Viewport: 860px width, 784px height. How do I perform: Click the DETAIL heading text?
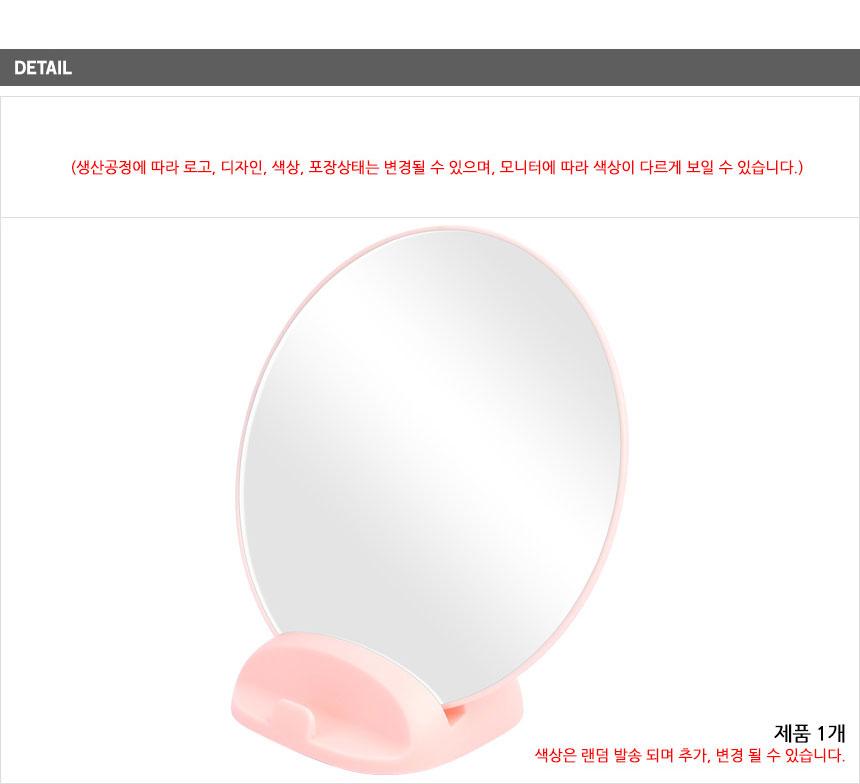43,67
